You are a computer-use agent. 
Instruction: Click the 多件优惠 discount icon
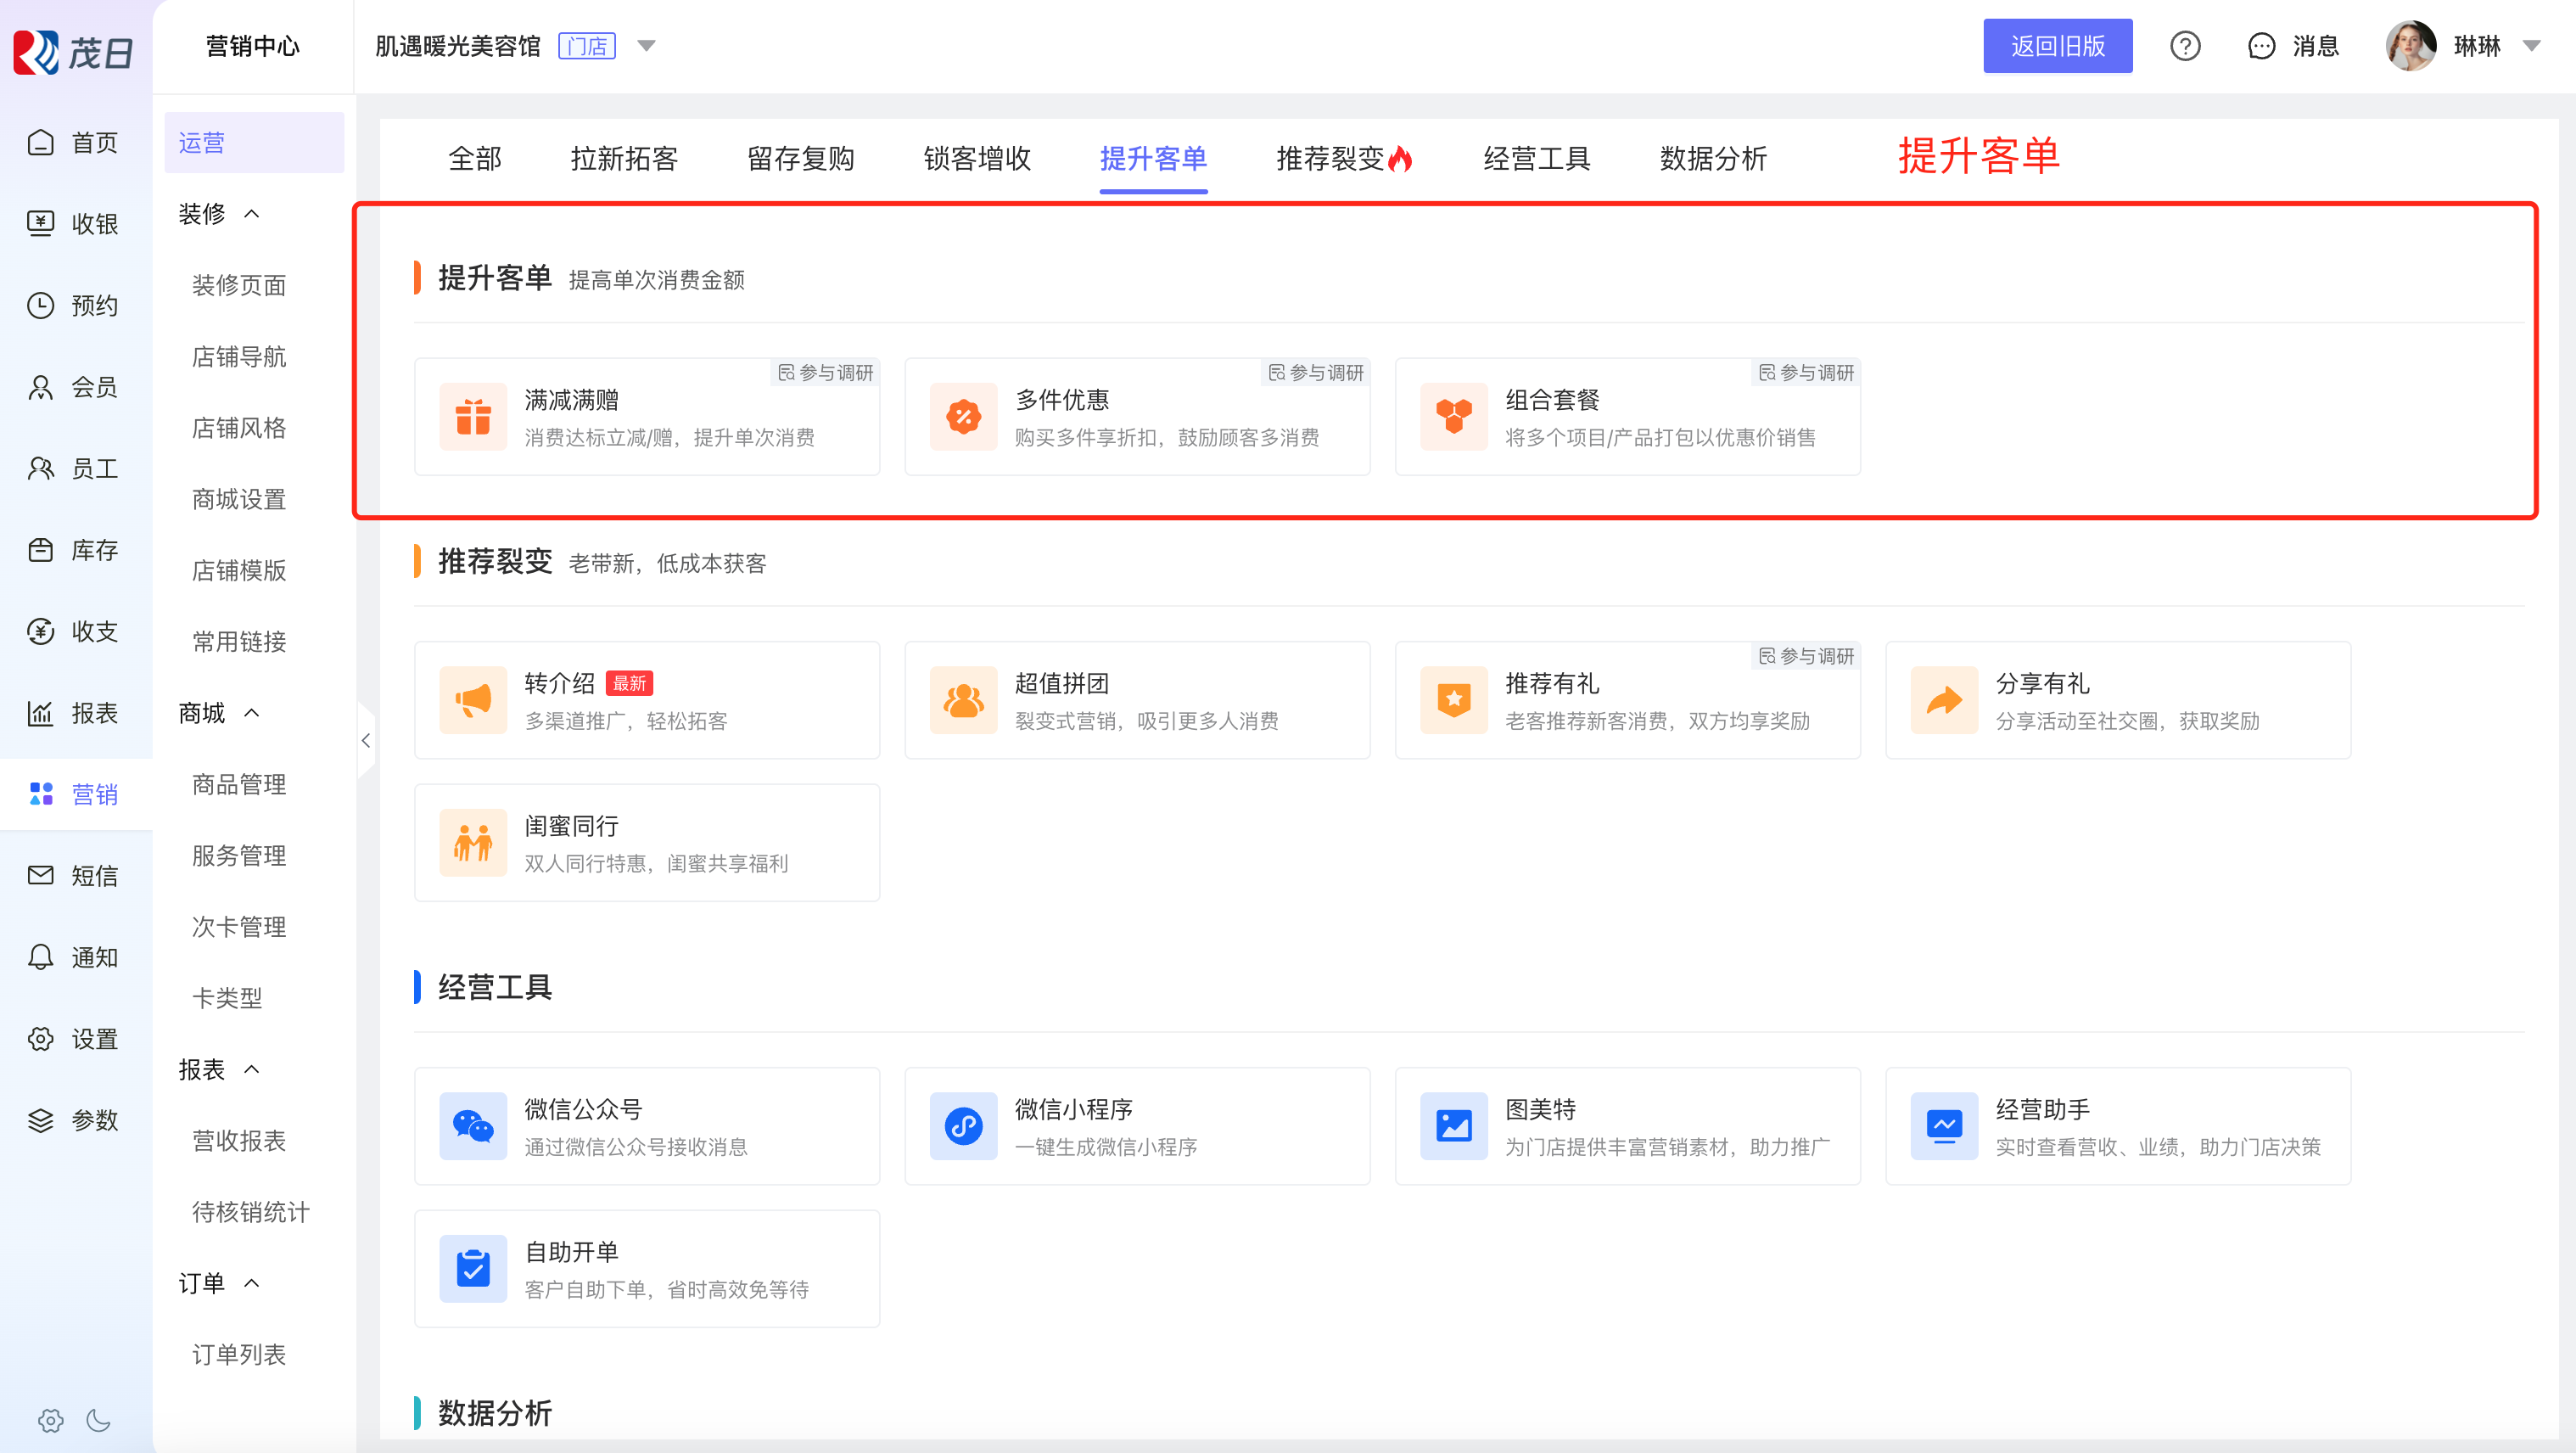[x=963, y=417]
